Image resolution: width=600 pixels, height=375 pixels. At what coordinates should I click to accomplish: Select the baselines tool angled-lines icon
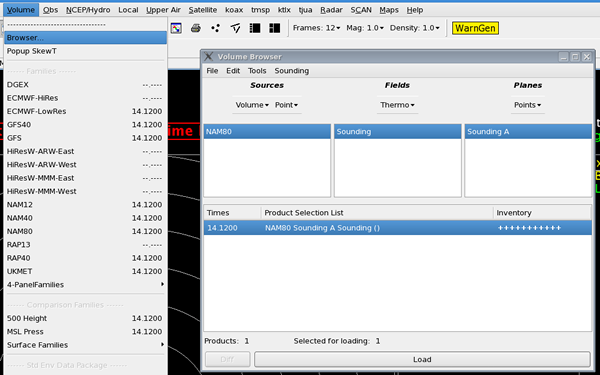[x=235, y=28]
